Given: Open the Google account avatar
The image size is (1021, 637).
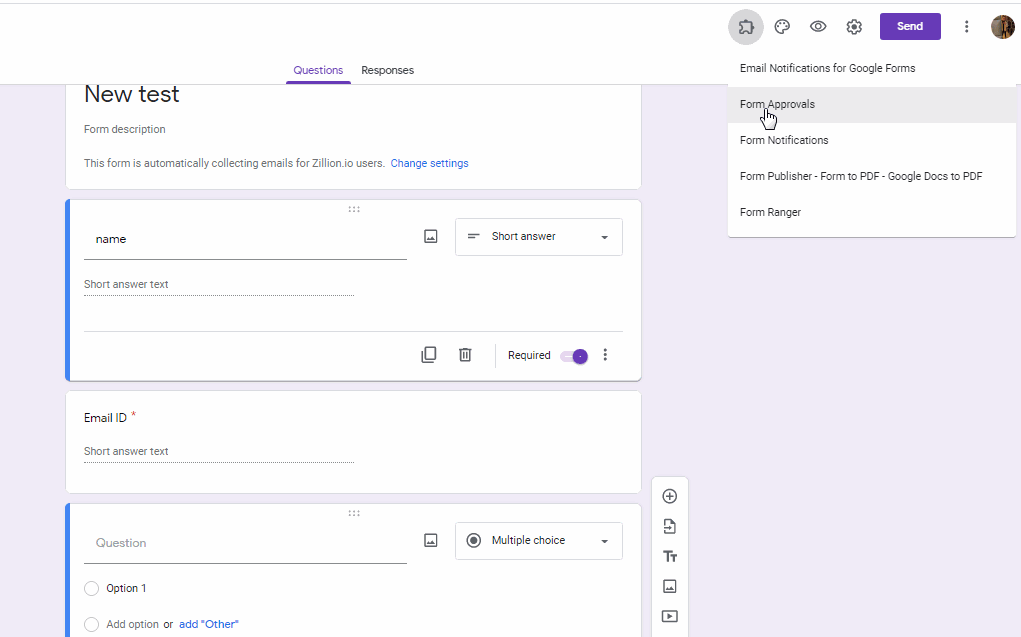Looking at the screenshot, I should [x=1002, y=27].
